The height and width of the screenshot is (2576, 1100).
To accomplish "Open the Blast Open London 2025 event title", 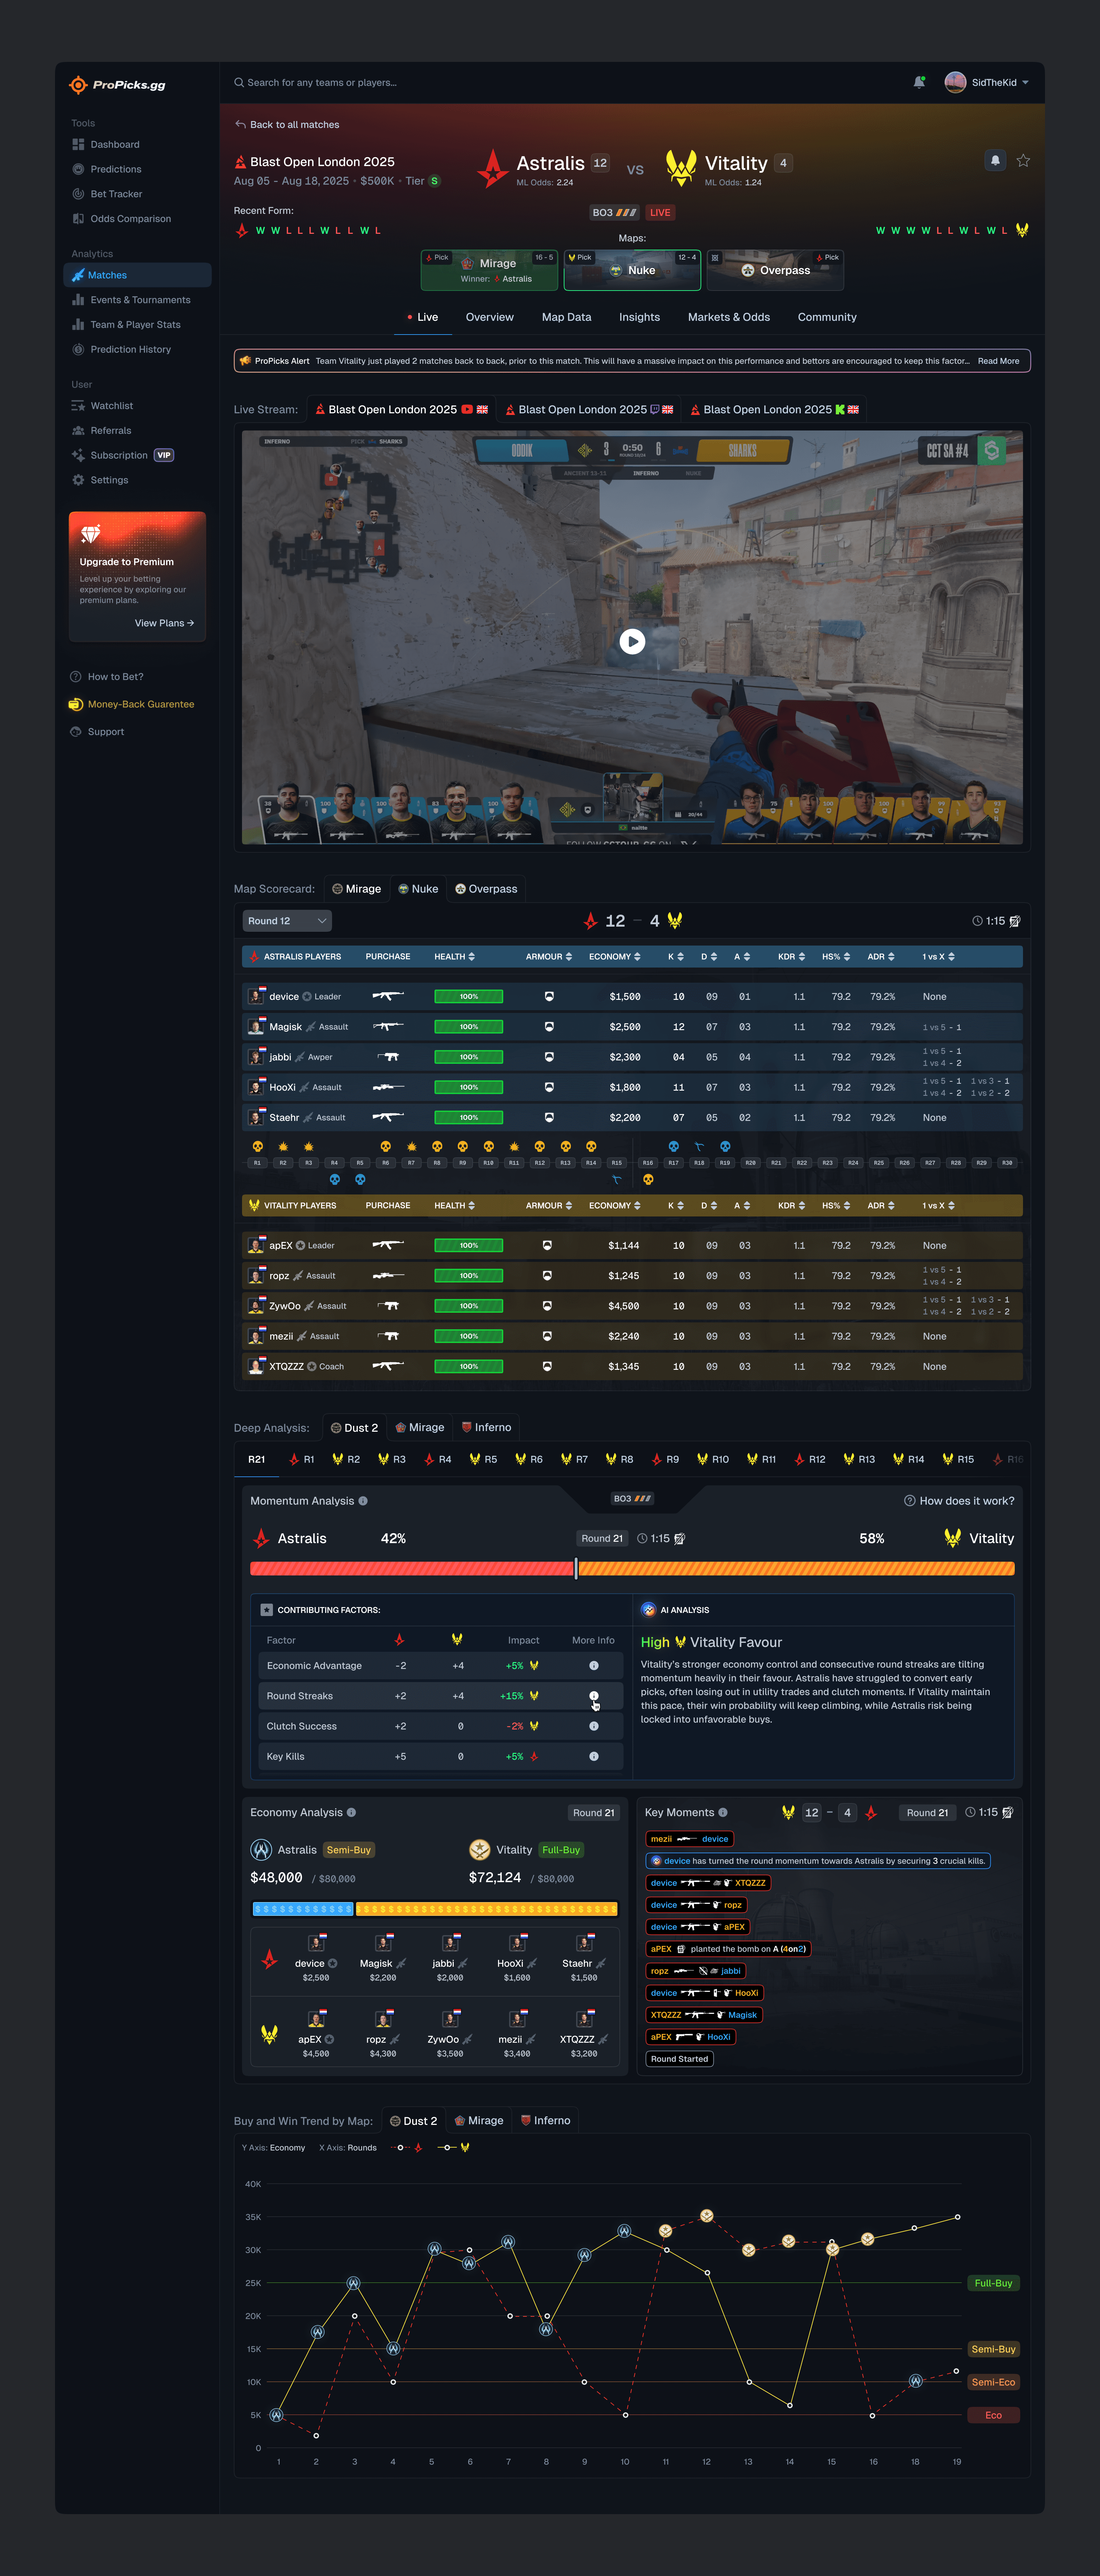I will (322, 162).
